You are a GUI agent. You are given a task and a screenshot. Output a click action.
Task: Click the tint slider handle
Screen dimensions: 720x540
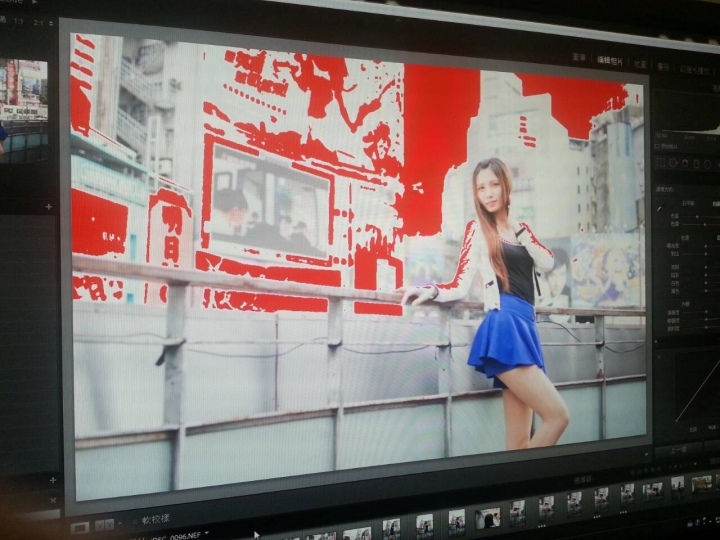[705, 225]
